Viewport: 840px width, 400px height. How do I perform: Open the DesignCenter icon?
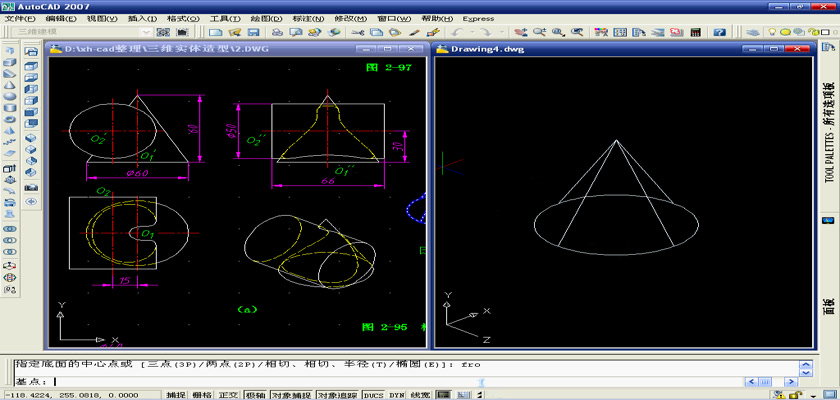[x=620, y=32]
